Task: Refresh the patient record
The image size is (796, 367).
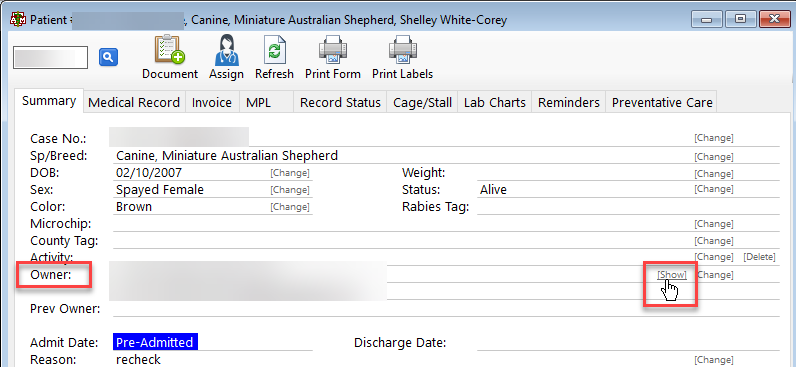Action: click(x=274, y=50)
